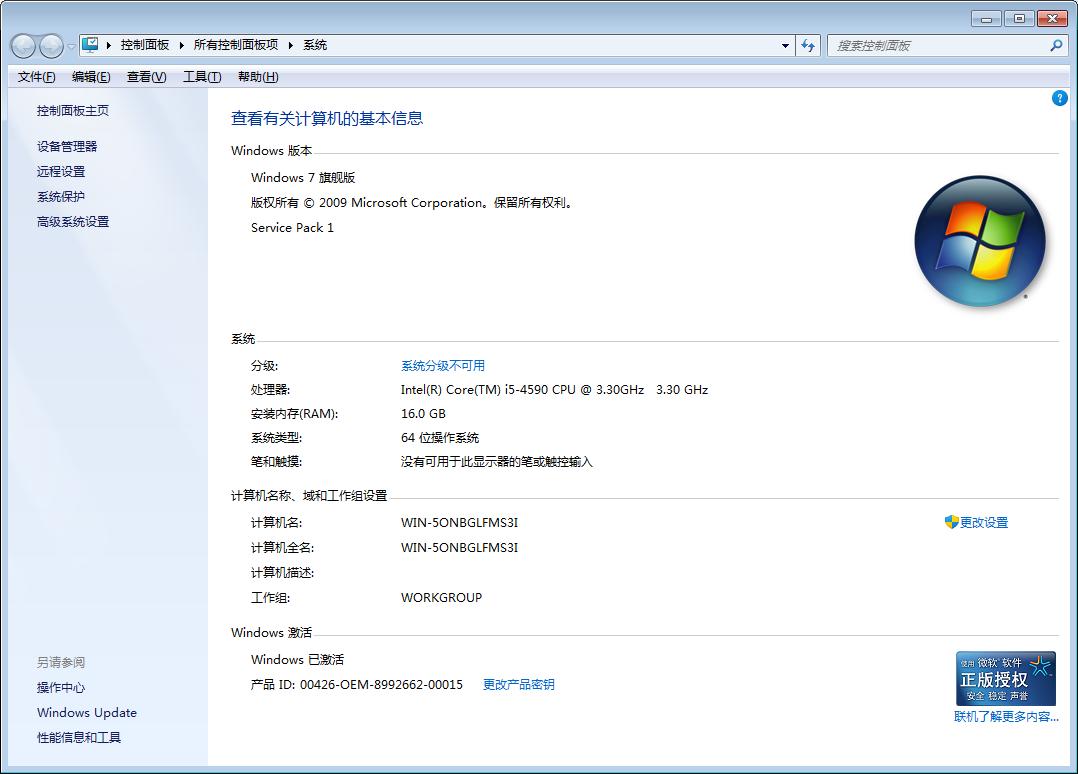This screenshot has height=774, width=1078.
Task: Open the address bar history dropdown
Action: [x=784, y=45]
